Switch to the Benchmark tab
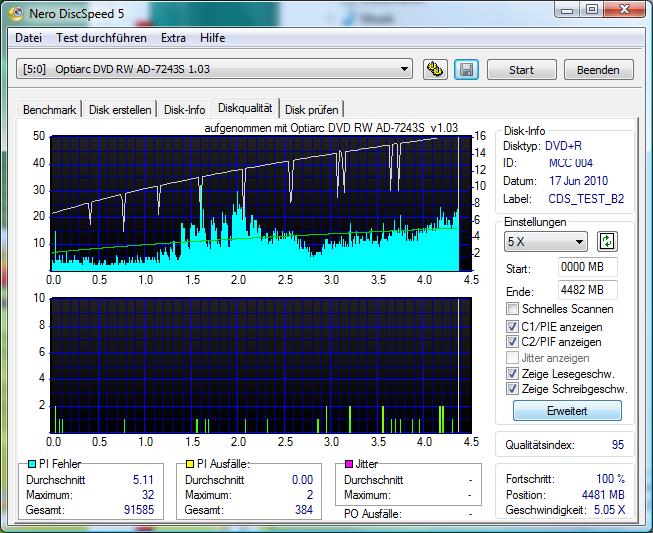 pyautogui.click(x=50, y=110)
